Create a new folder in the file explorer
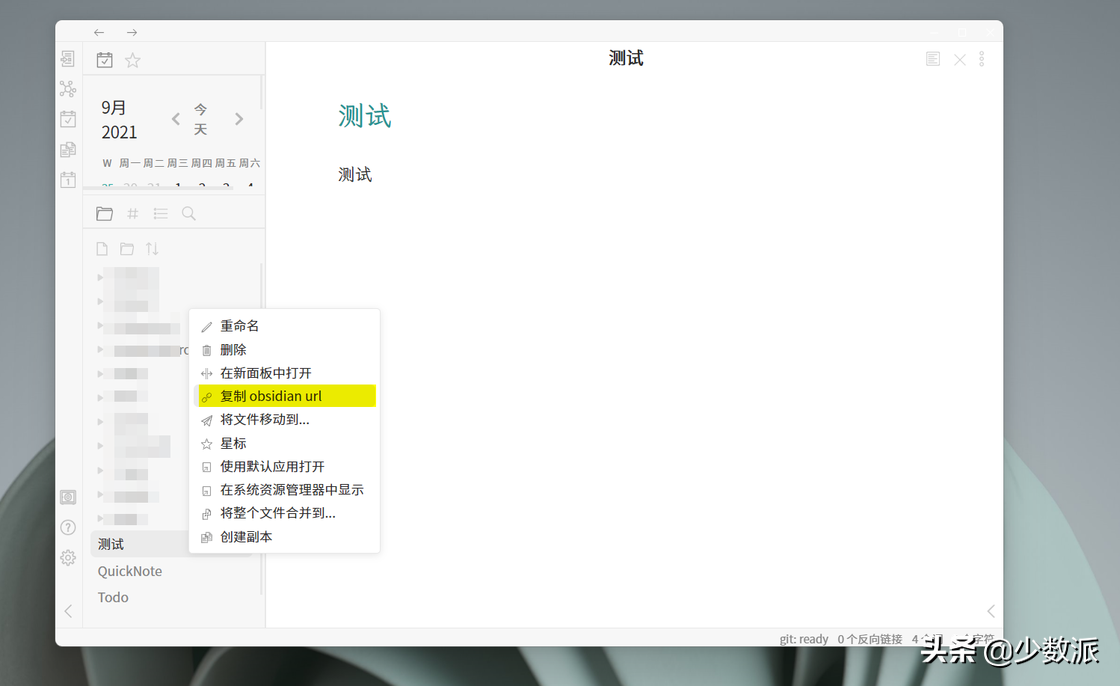The width and height of the screenshot is (1120, 686). [127, 248]
